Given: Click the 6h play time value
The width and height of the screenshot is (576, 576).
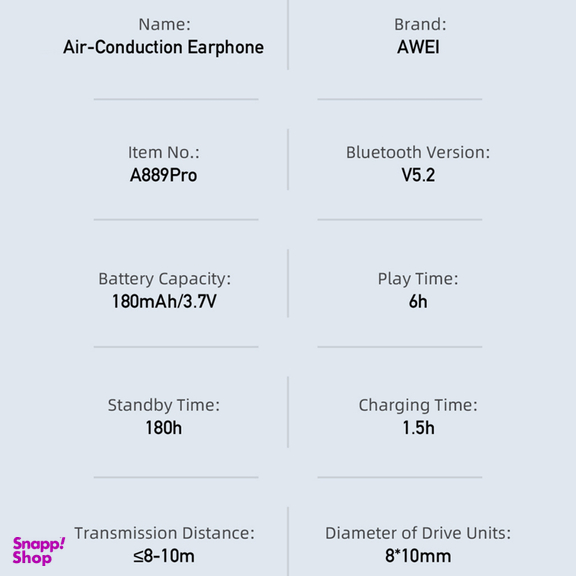Looking at the screenshot, I should tap(418, 302).
